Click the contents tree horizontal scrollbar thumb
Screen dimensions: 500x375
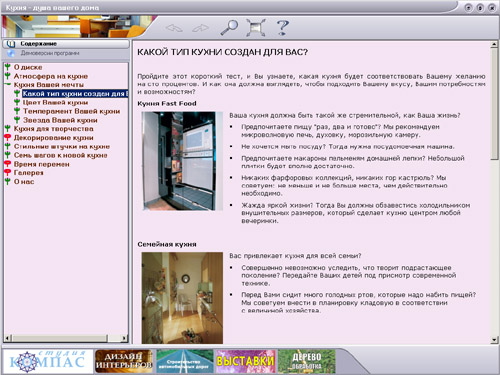click(60, 338)
